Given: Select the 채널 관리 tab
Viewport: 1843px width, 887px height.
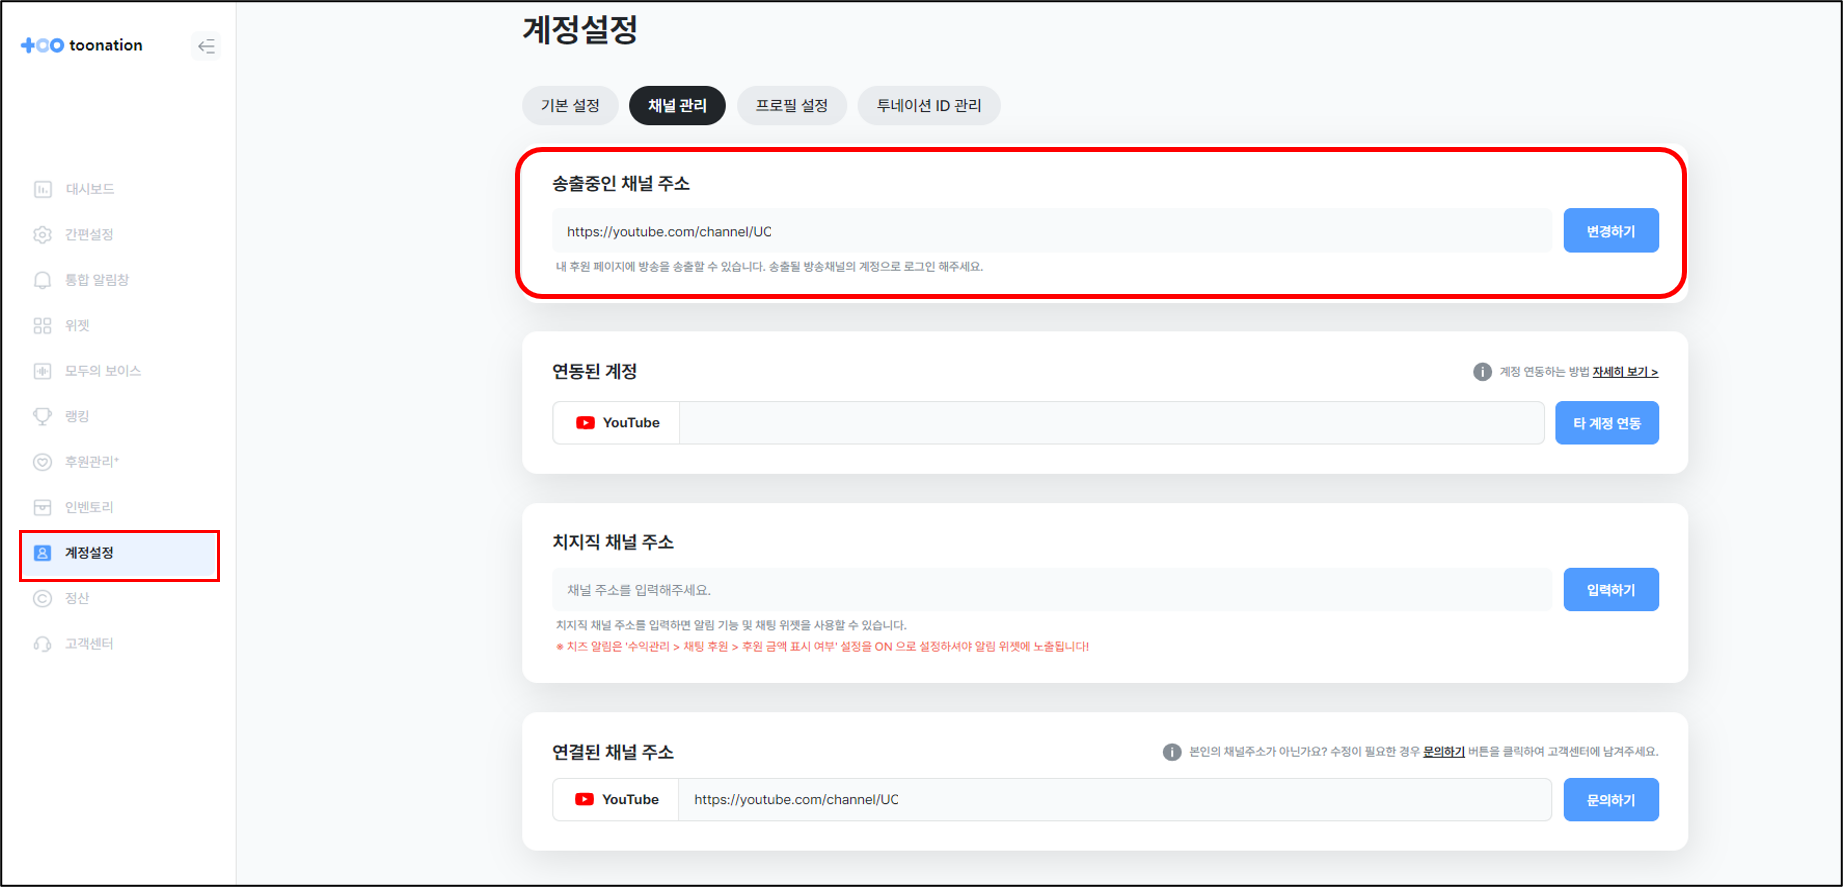Looking at the screenshot, I should coord(677,106).
